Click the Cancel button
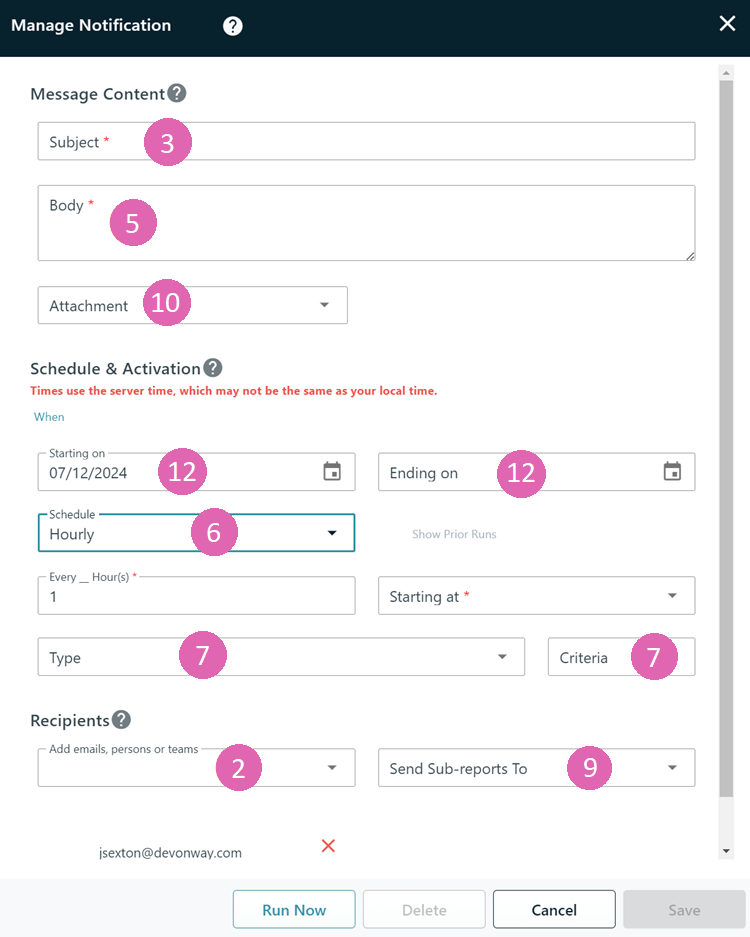Screen dimensions: 750x937 554,910
